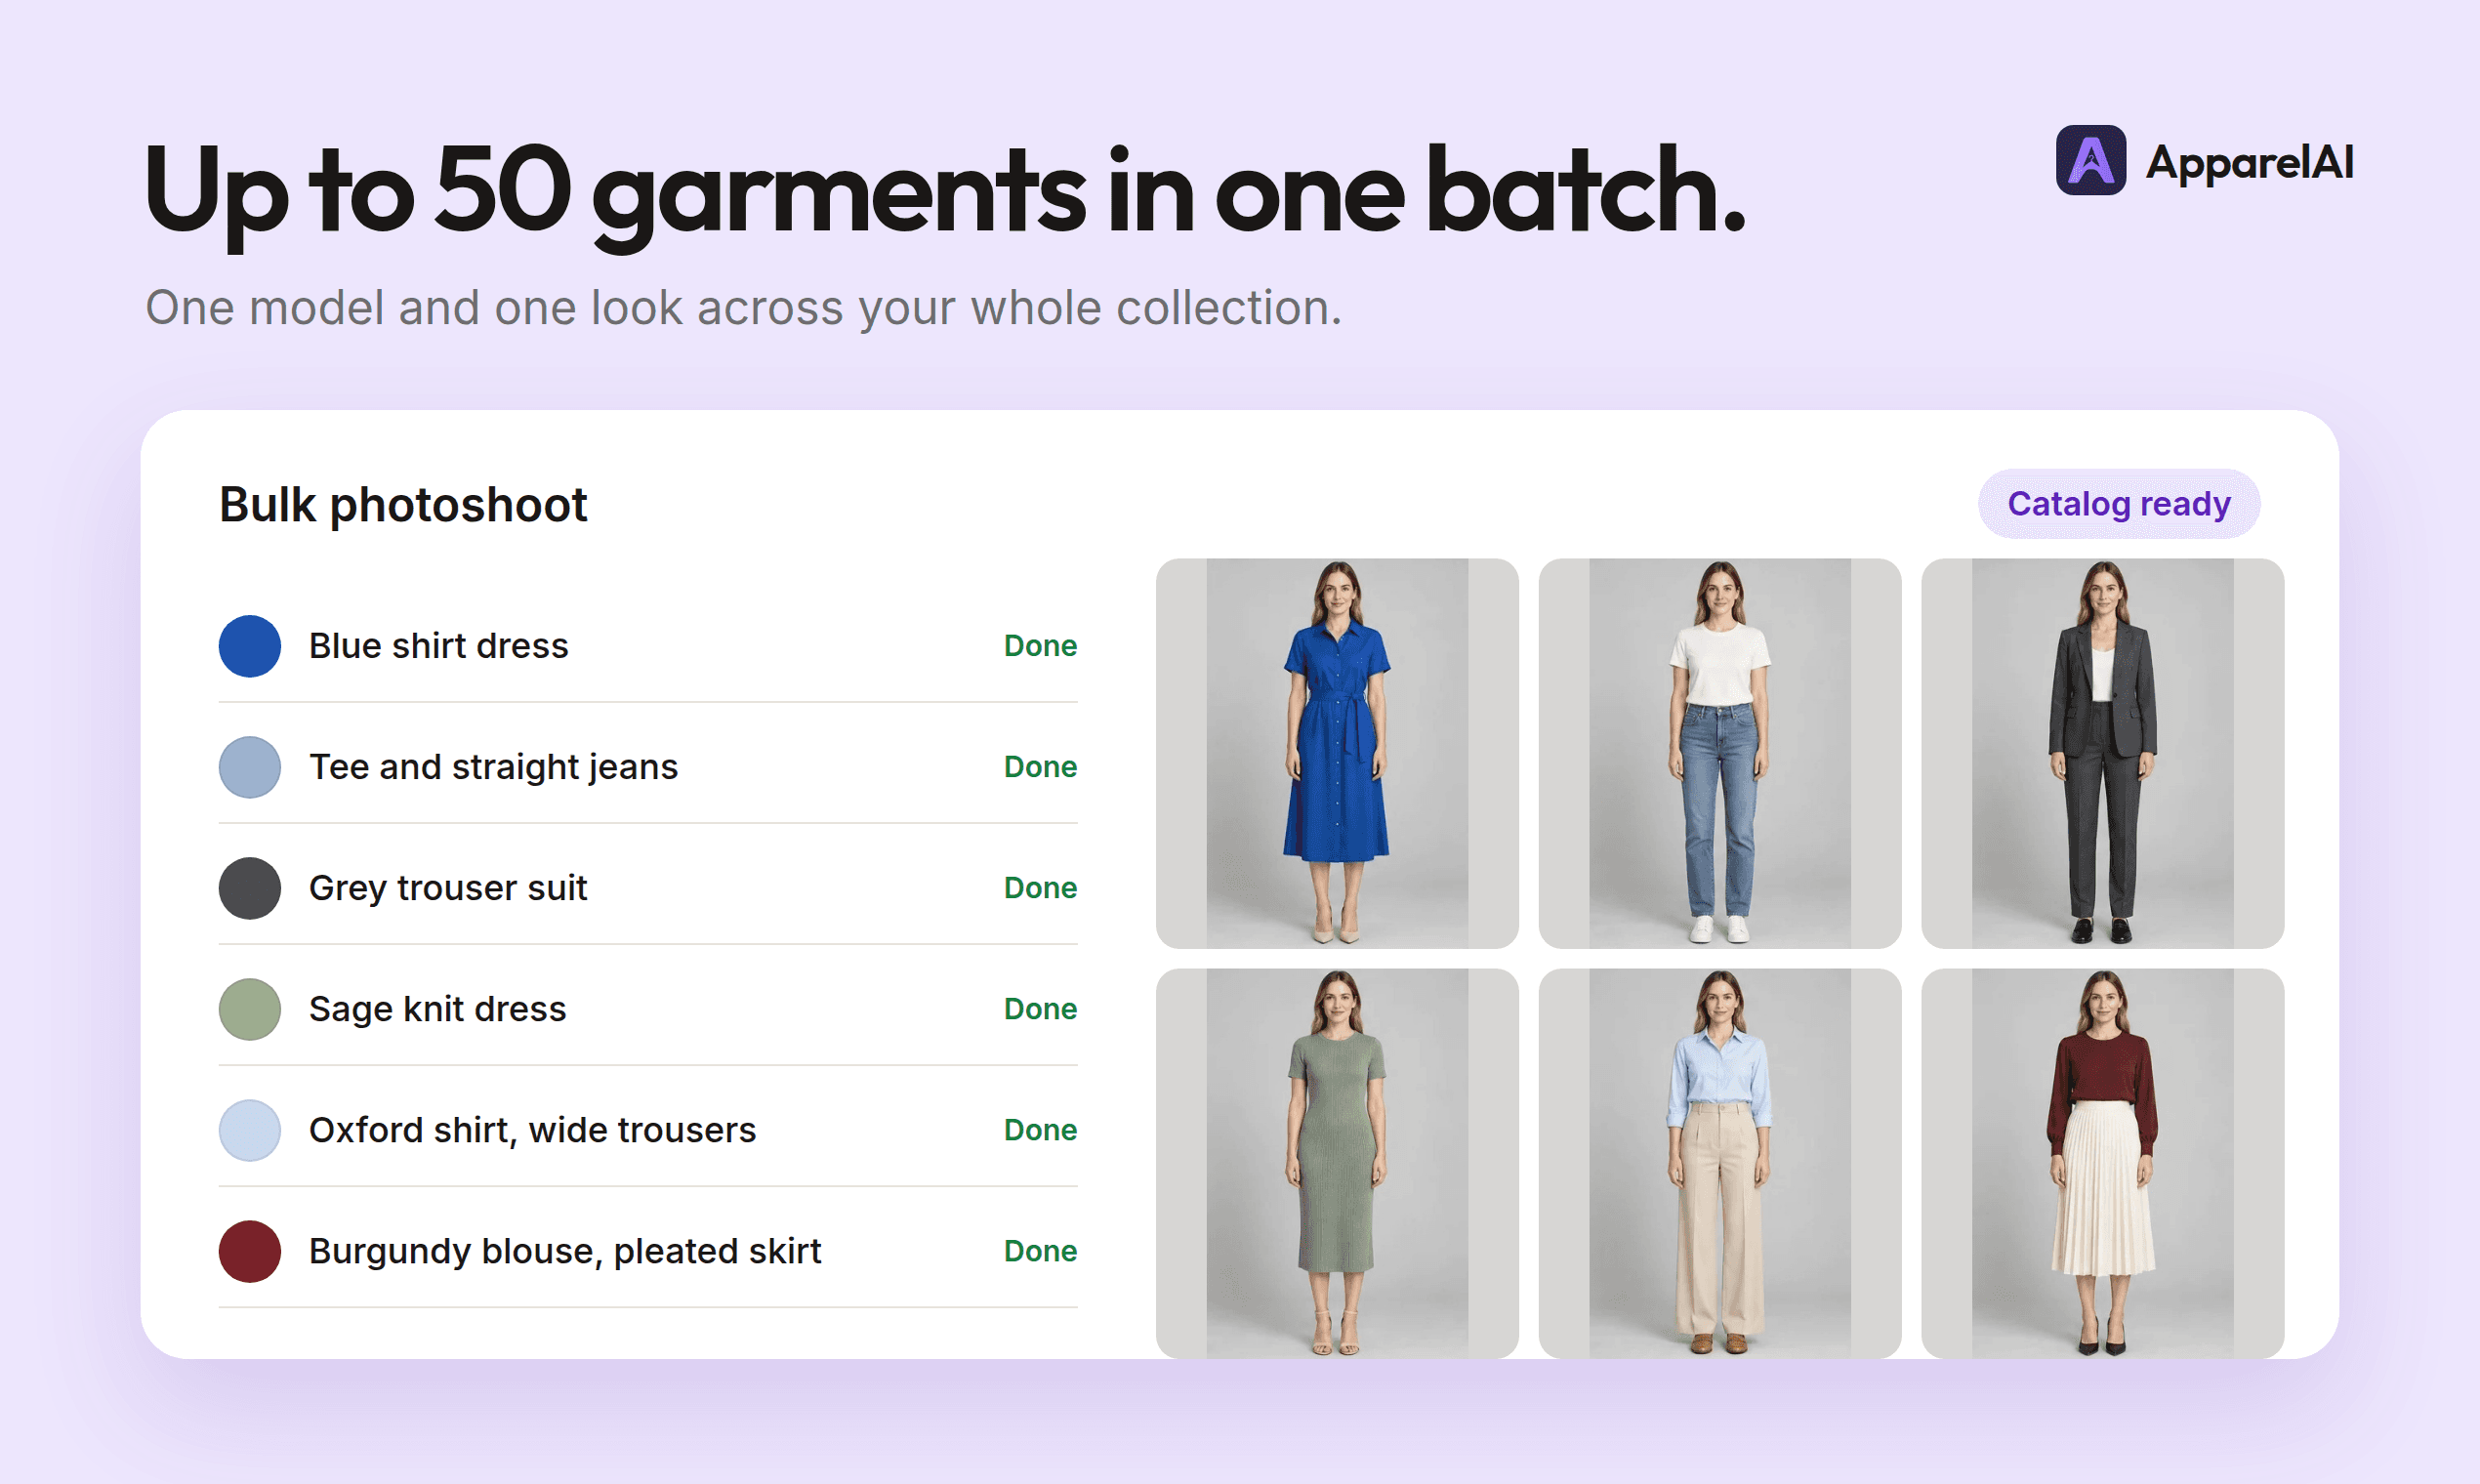The height and width of the screenshot is (1484, 2480).
Task: Open the sage knit dress photo
Action: pyautogui.click(x=1337, y=1163)
